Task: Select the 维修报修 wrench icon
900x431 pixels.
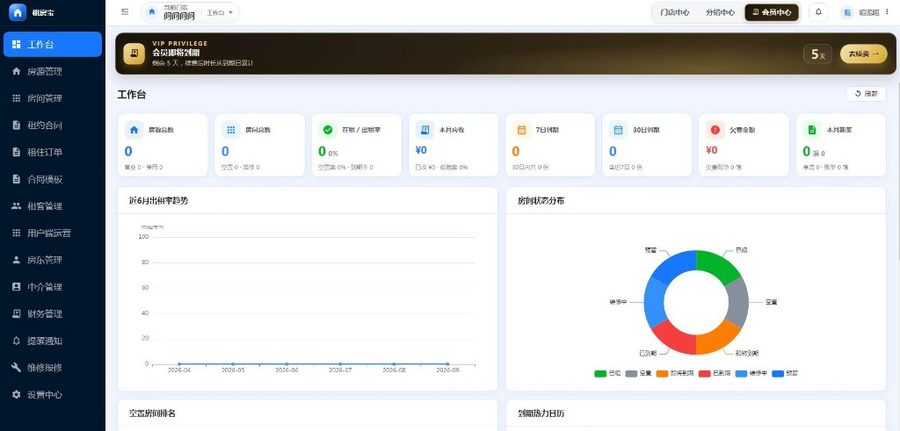Action: [16, 368]
